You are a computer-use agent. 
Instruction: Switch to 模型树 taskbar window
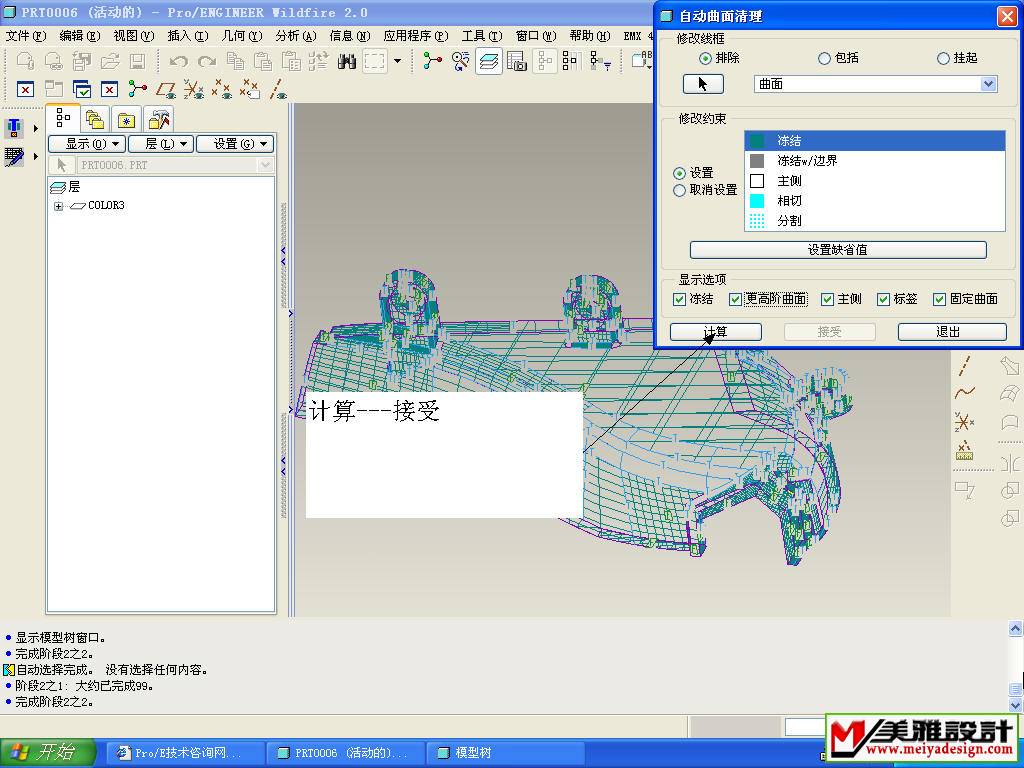pyautogui.click(x=504, y=753)
